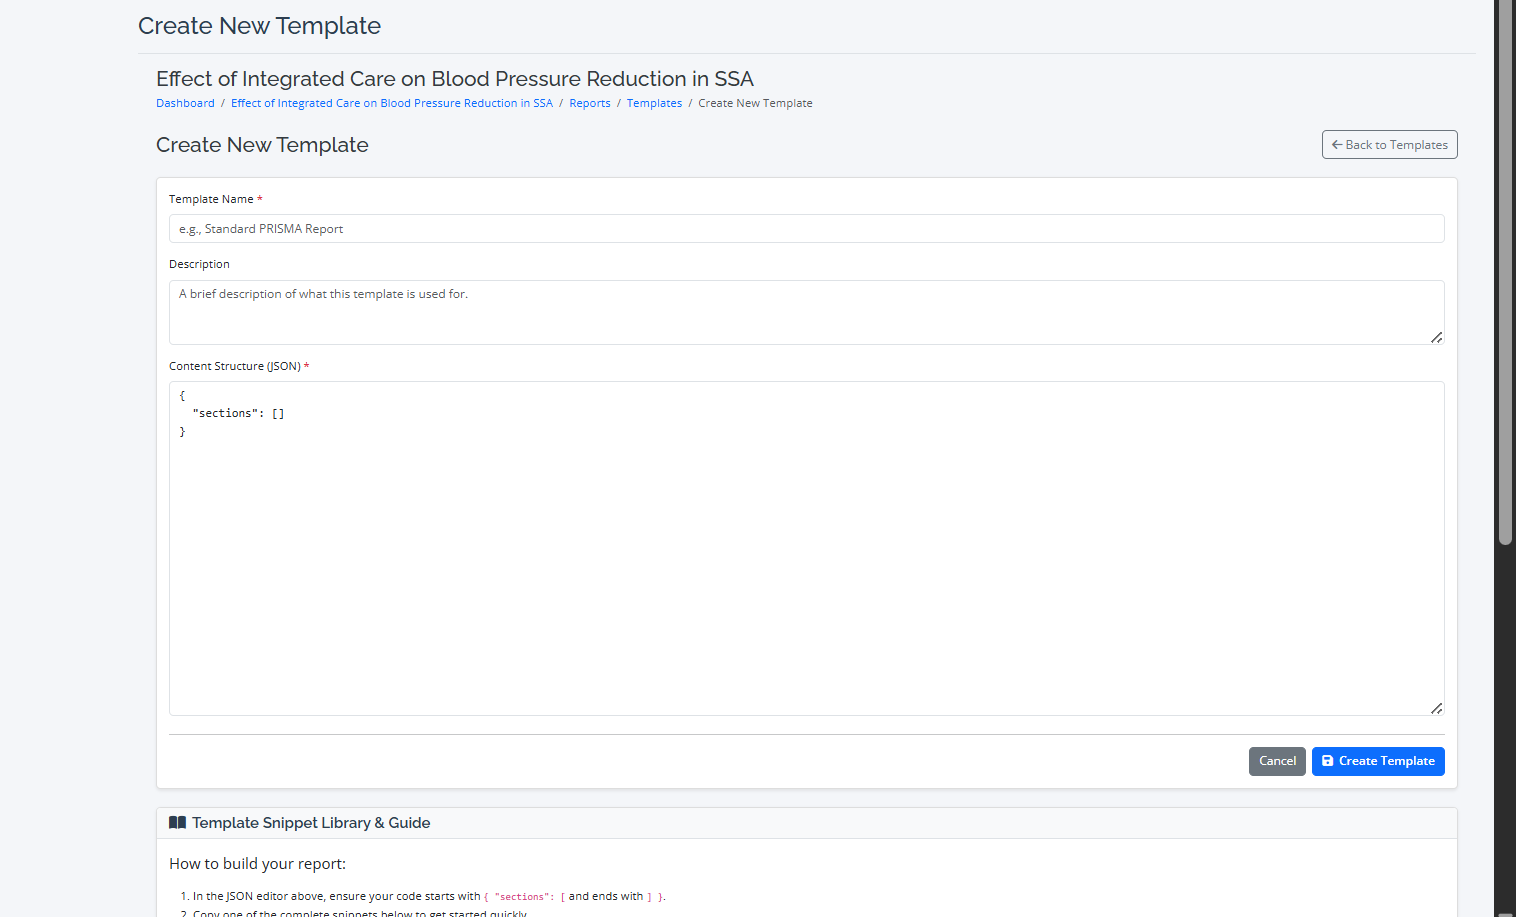Click the Content Structure (JSON) label
The image size is (1516, 917).
point(235,366)
